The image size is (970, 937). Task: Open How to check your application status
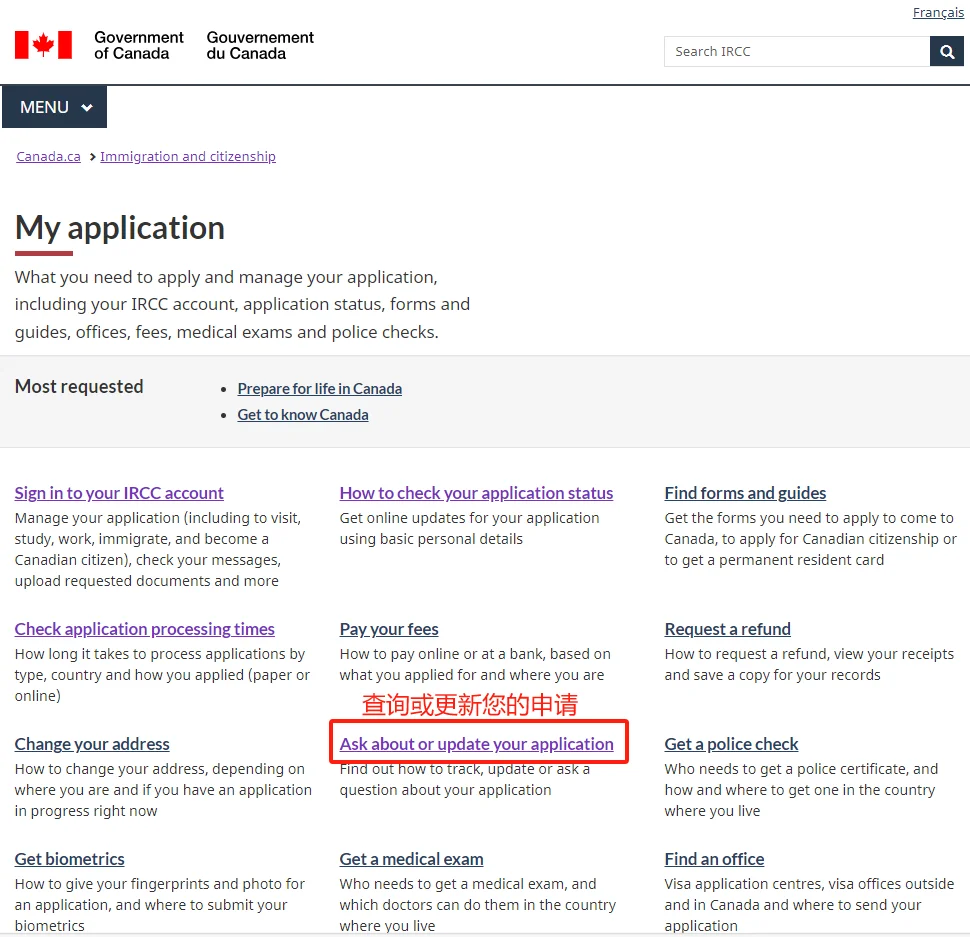coord(476,492)
